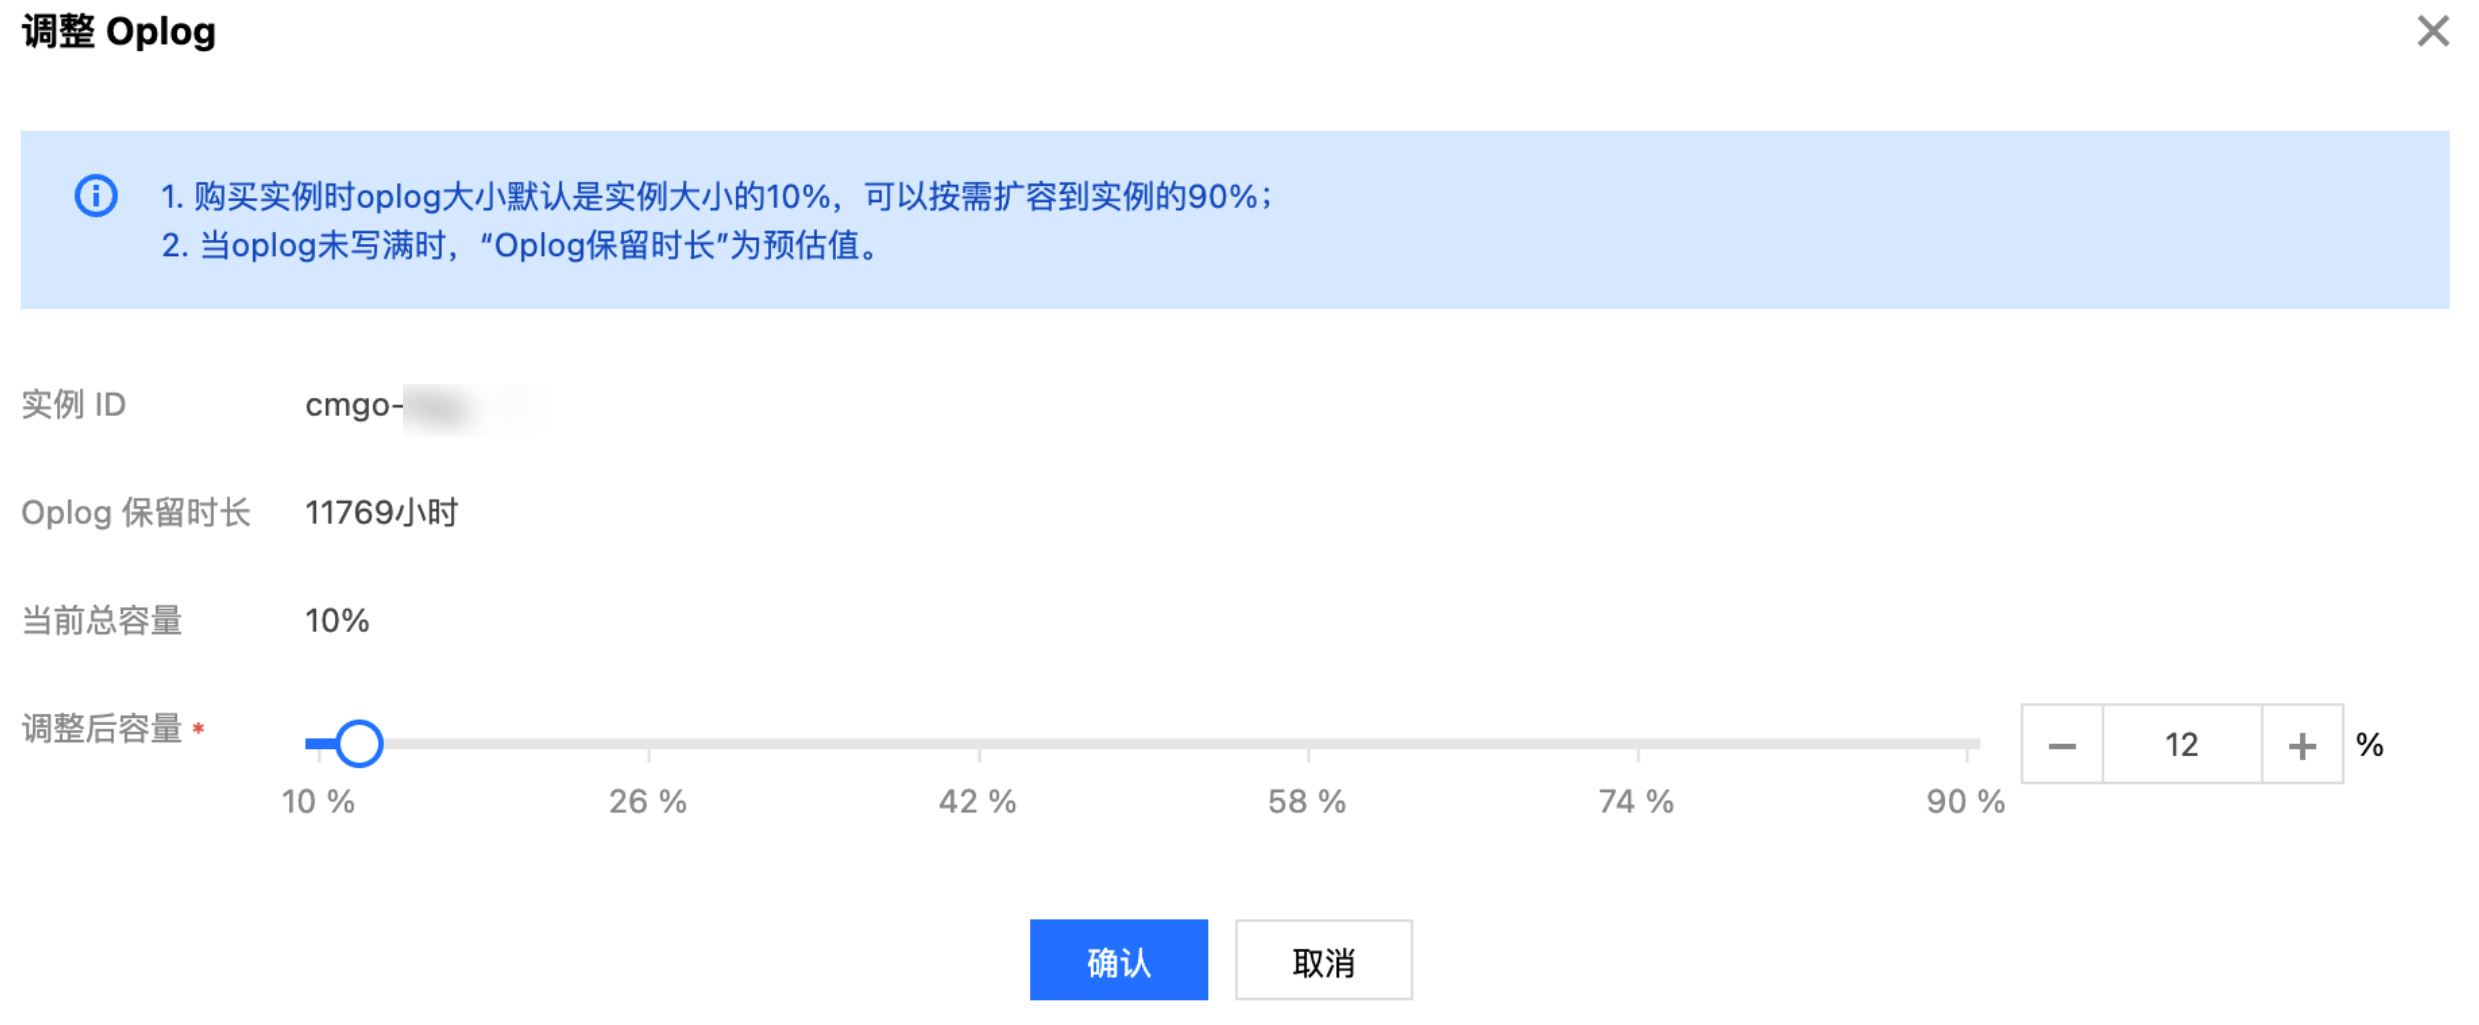
Task: Click the blue info icon
Action: [x=96, y=196]
